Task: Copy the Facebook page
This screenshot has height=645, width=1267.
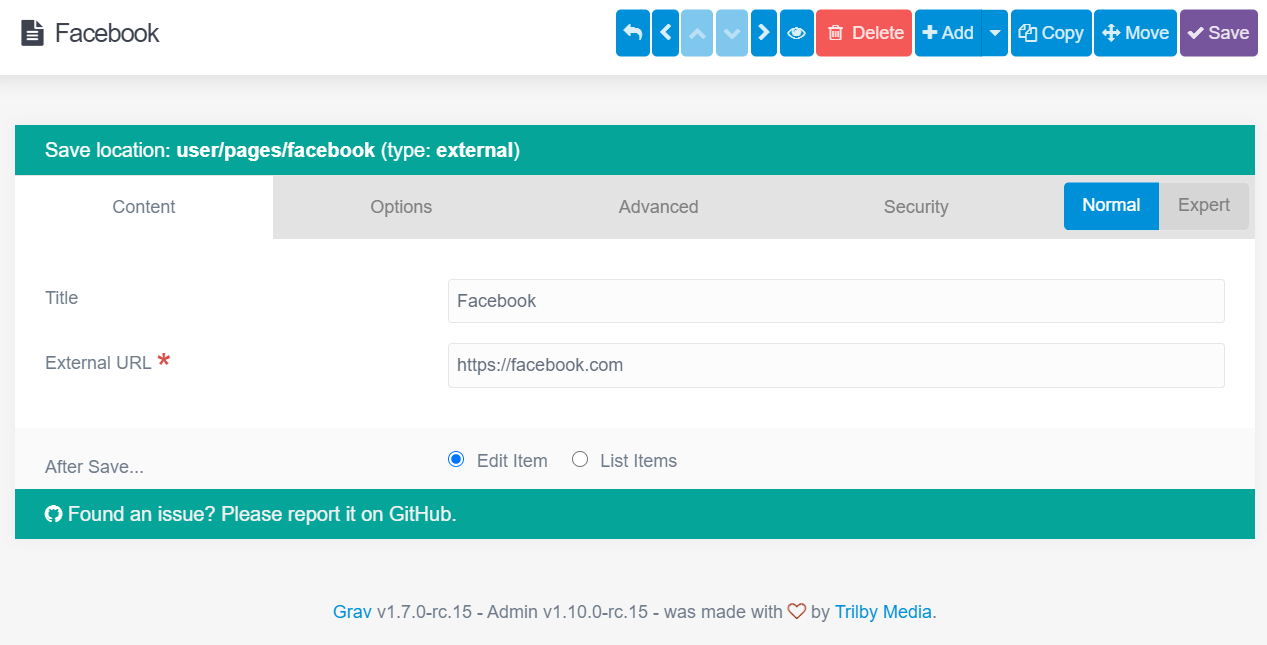Action: pos(1051,33)
